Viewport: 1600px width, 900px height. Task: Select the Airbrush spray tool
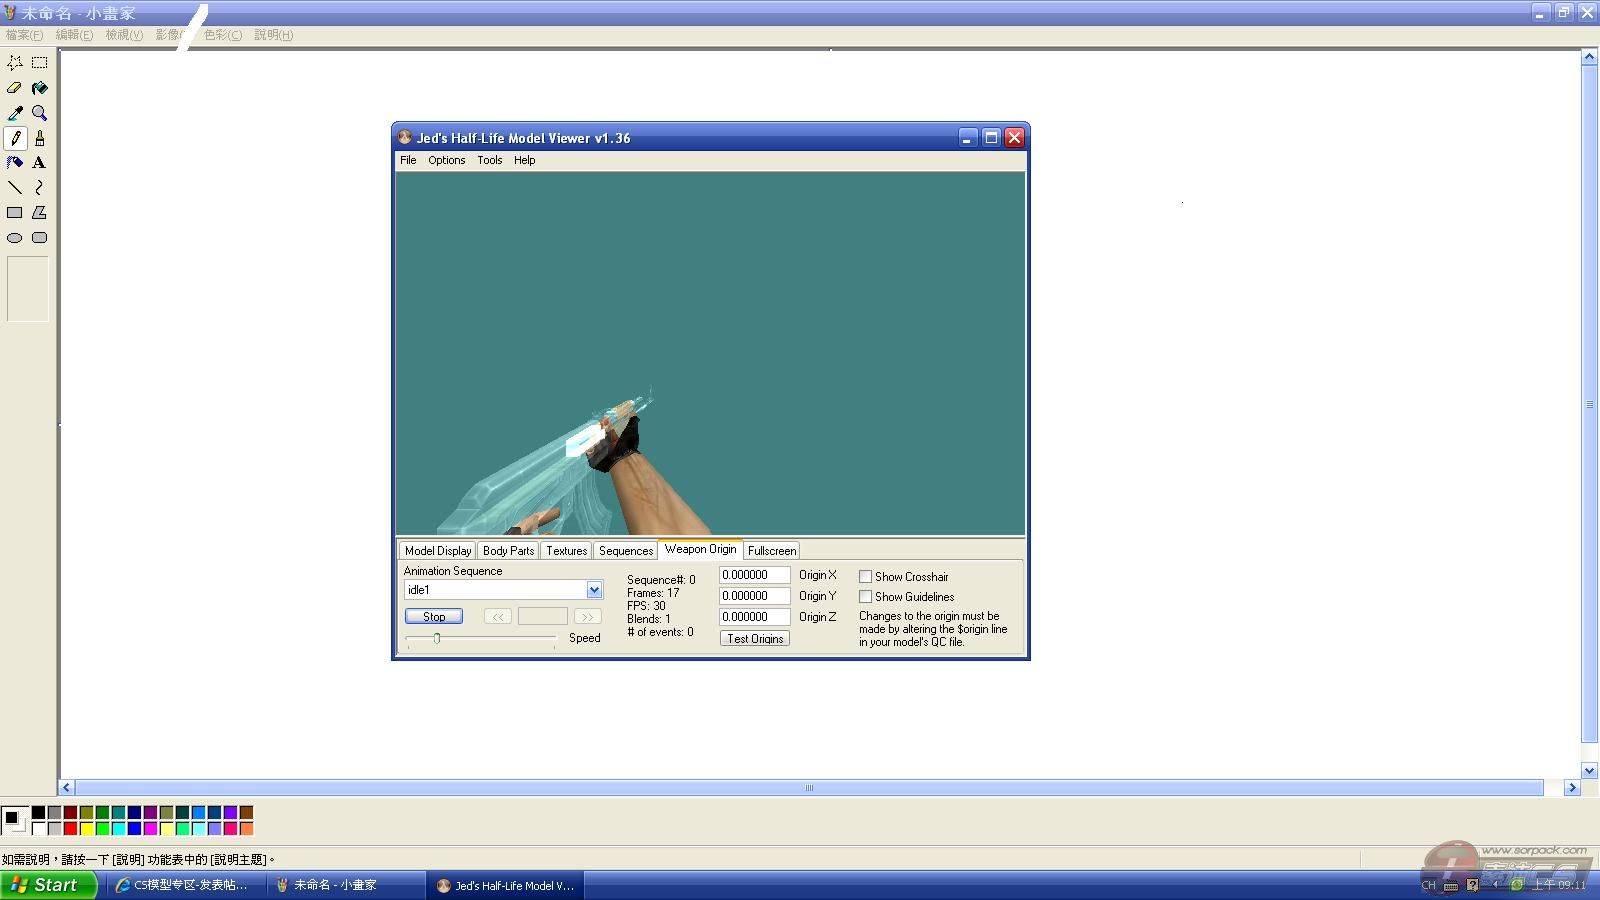click(15, 163)
